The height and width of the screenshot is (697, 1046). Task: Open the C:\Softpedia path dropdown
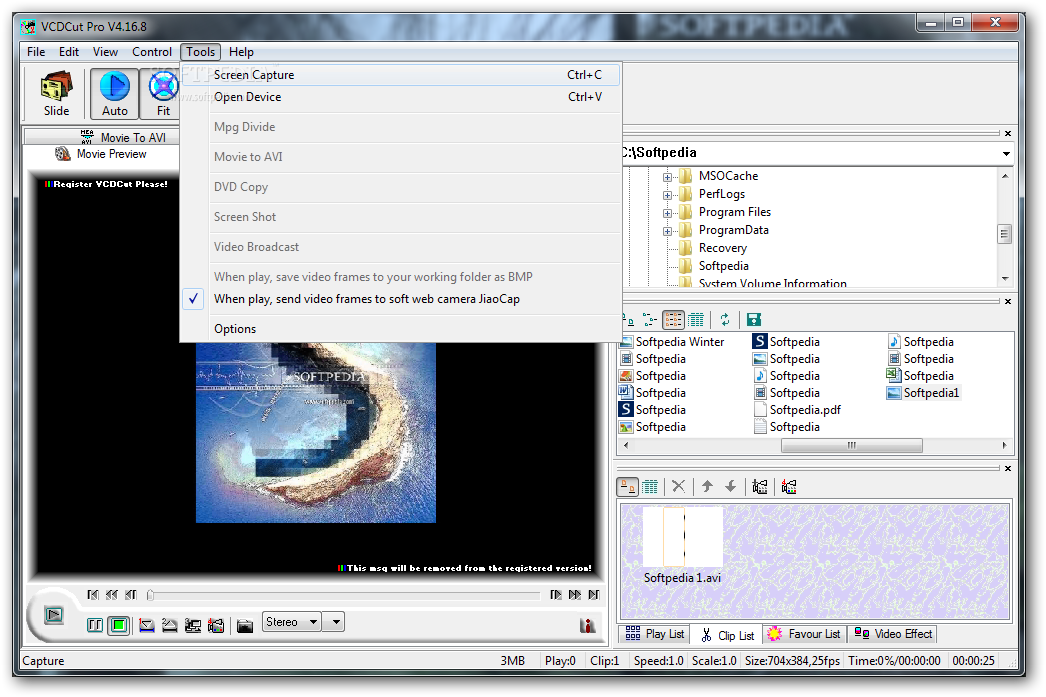[1005, 153]
